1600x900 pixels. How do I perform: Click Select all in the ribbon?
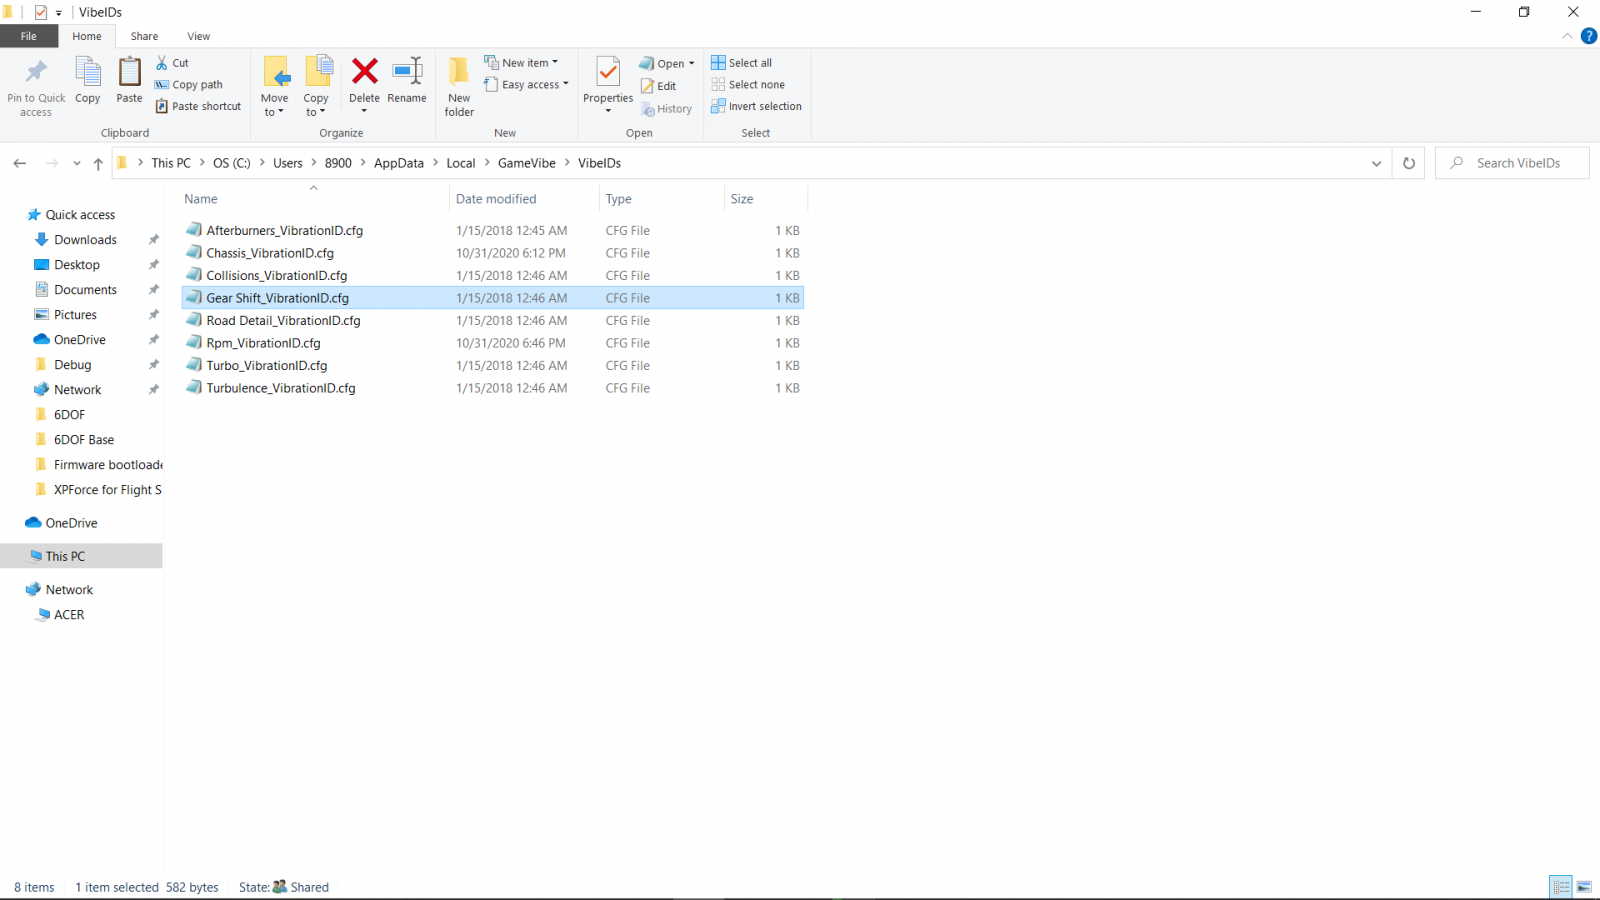tap(742, 63)
